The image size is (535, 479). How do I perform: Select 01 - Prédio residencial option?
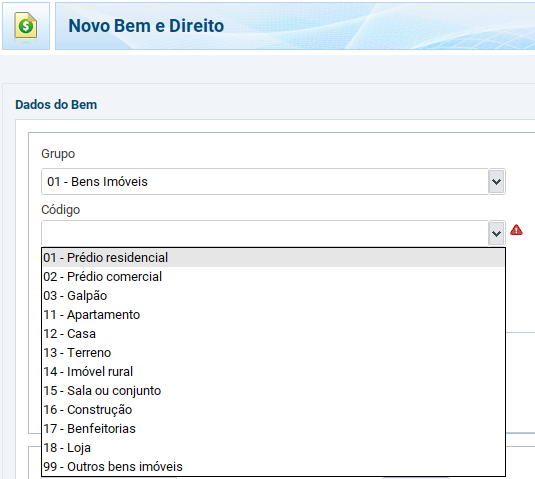coord(273,258)
